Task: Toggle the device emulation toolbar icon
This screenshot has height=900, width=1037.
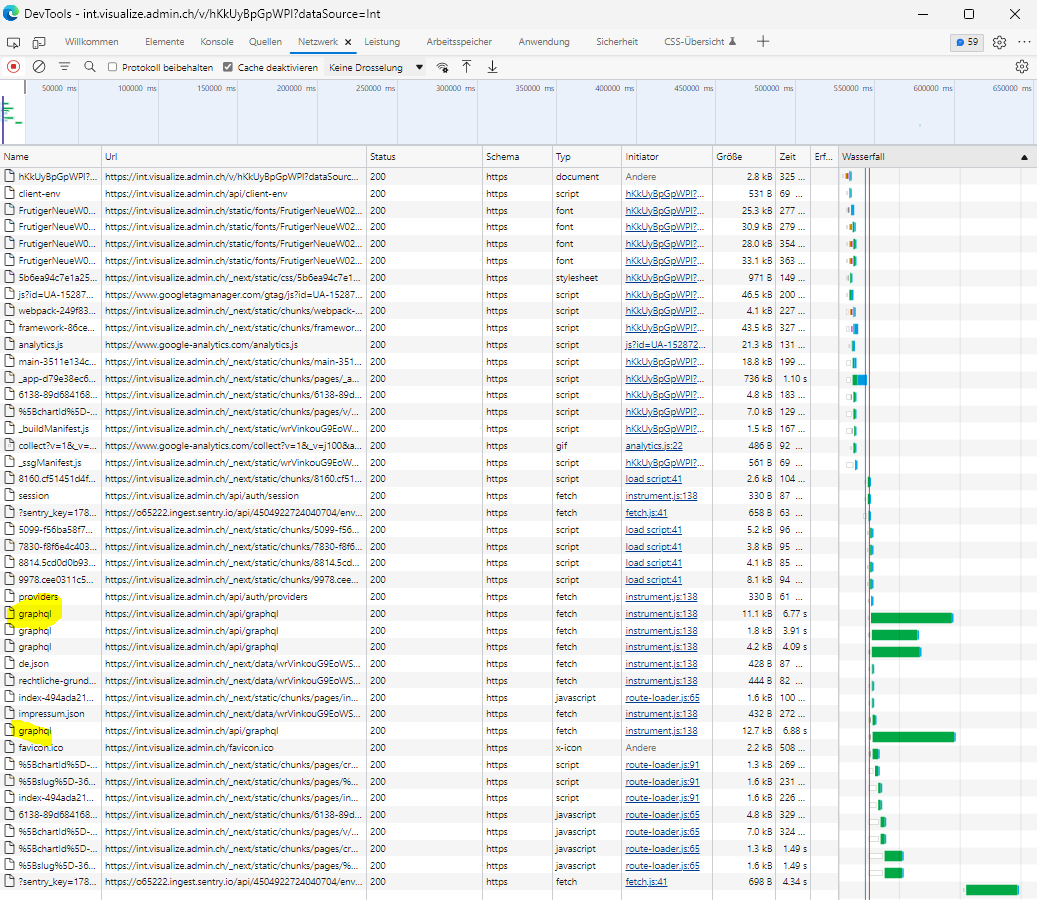Action: (x=38, y=42)
